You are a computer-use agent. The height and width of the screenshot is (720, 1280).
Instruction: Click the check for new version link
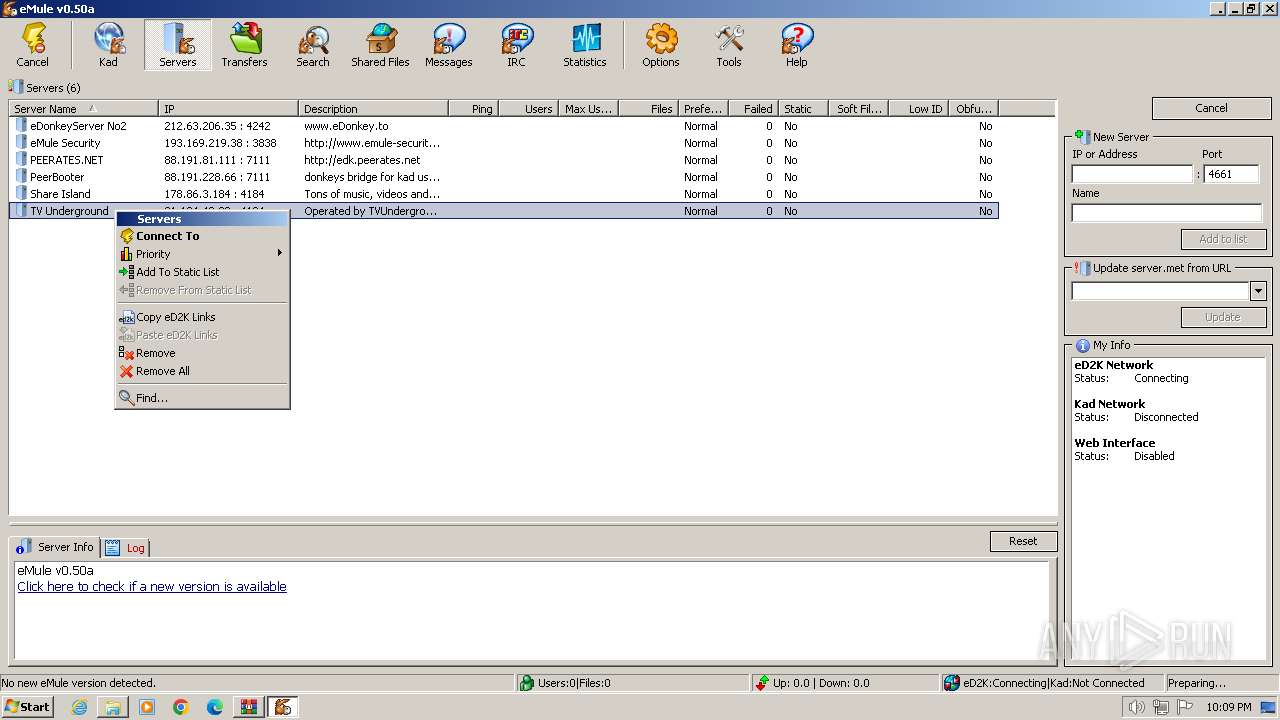[x=152, y=587]
